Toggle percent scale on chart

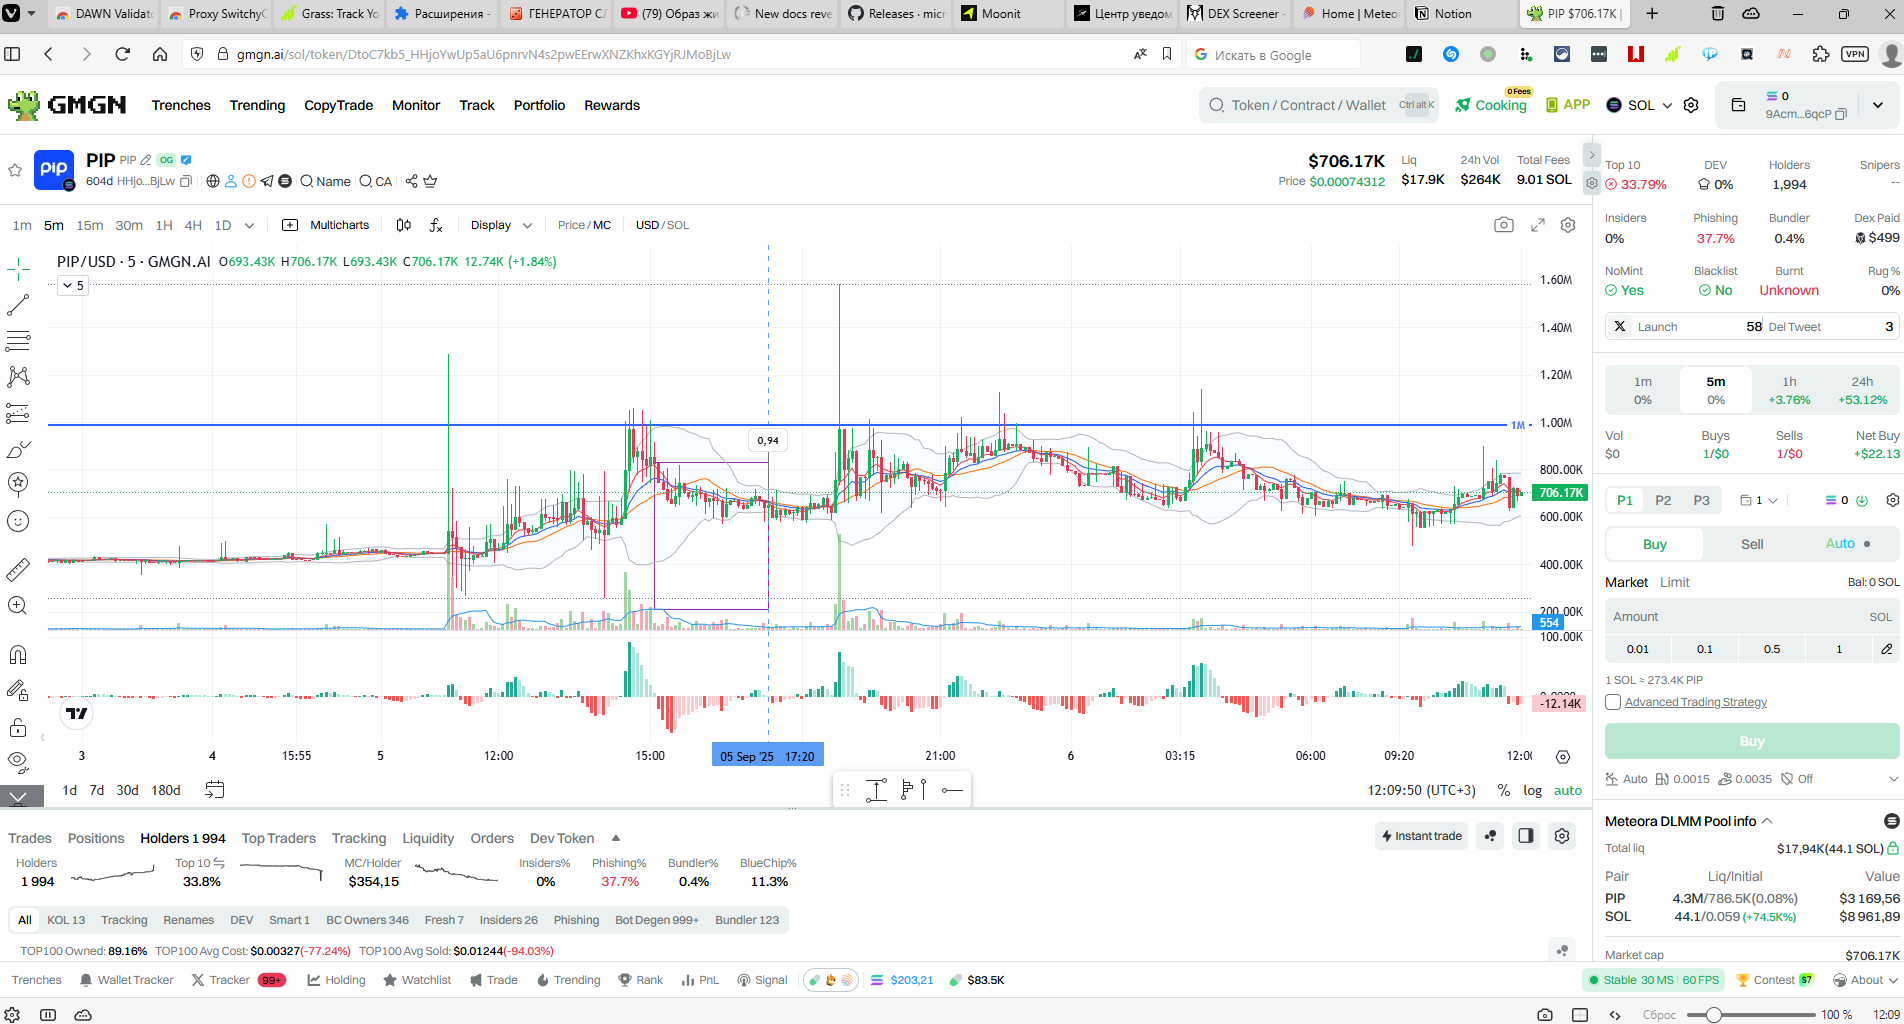pos(1503,790)
